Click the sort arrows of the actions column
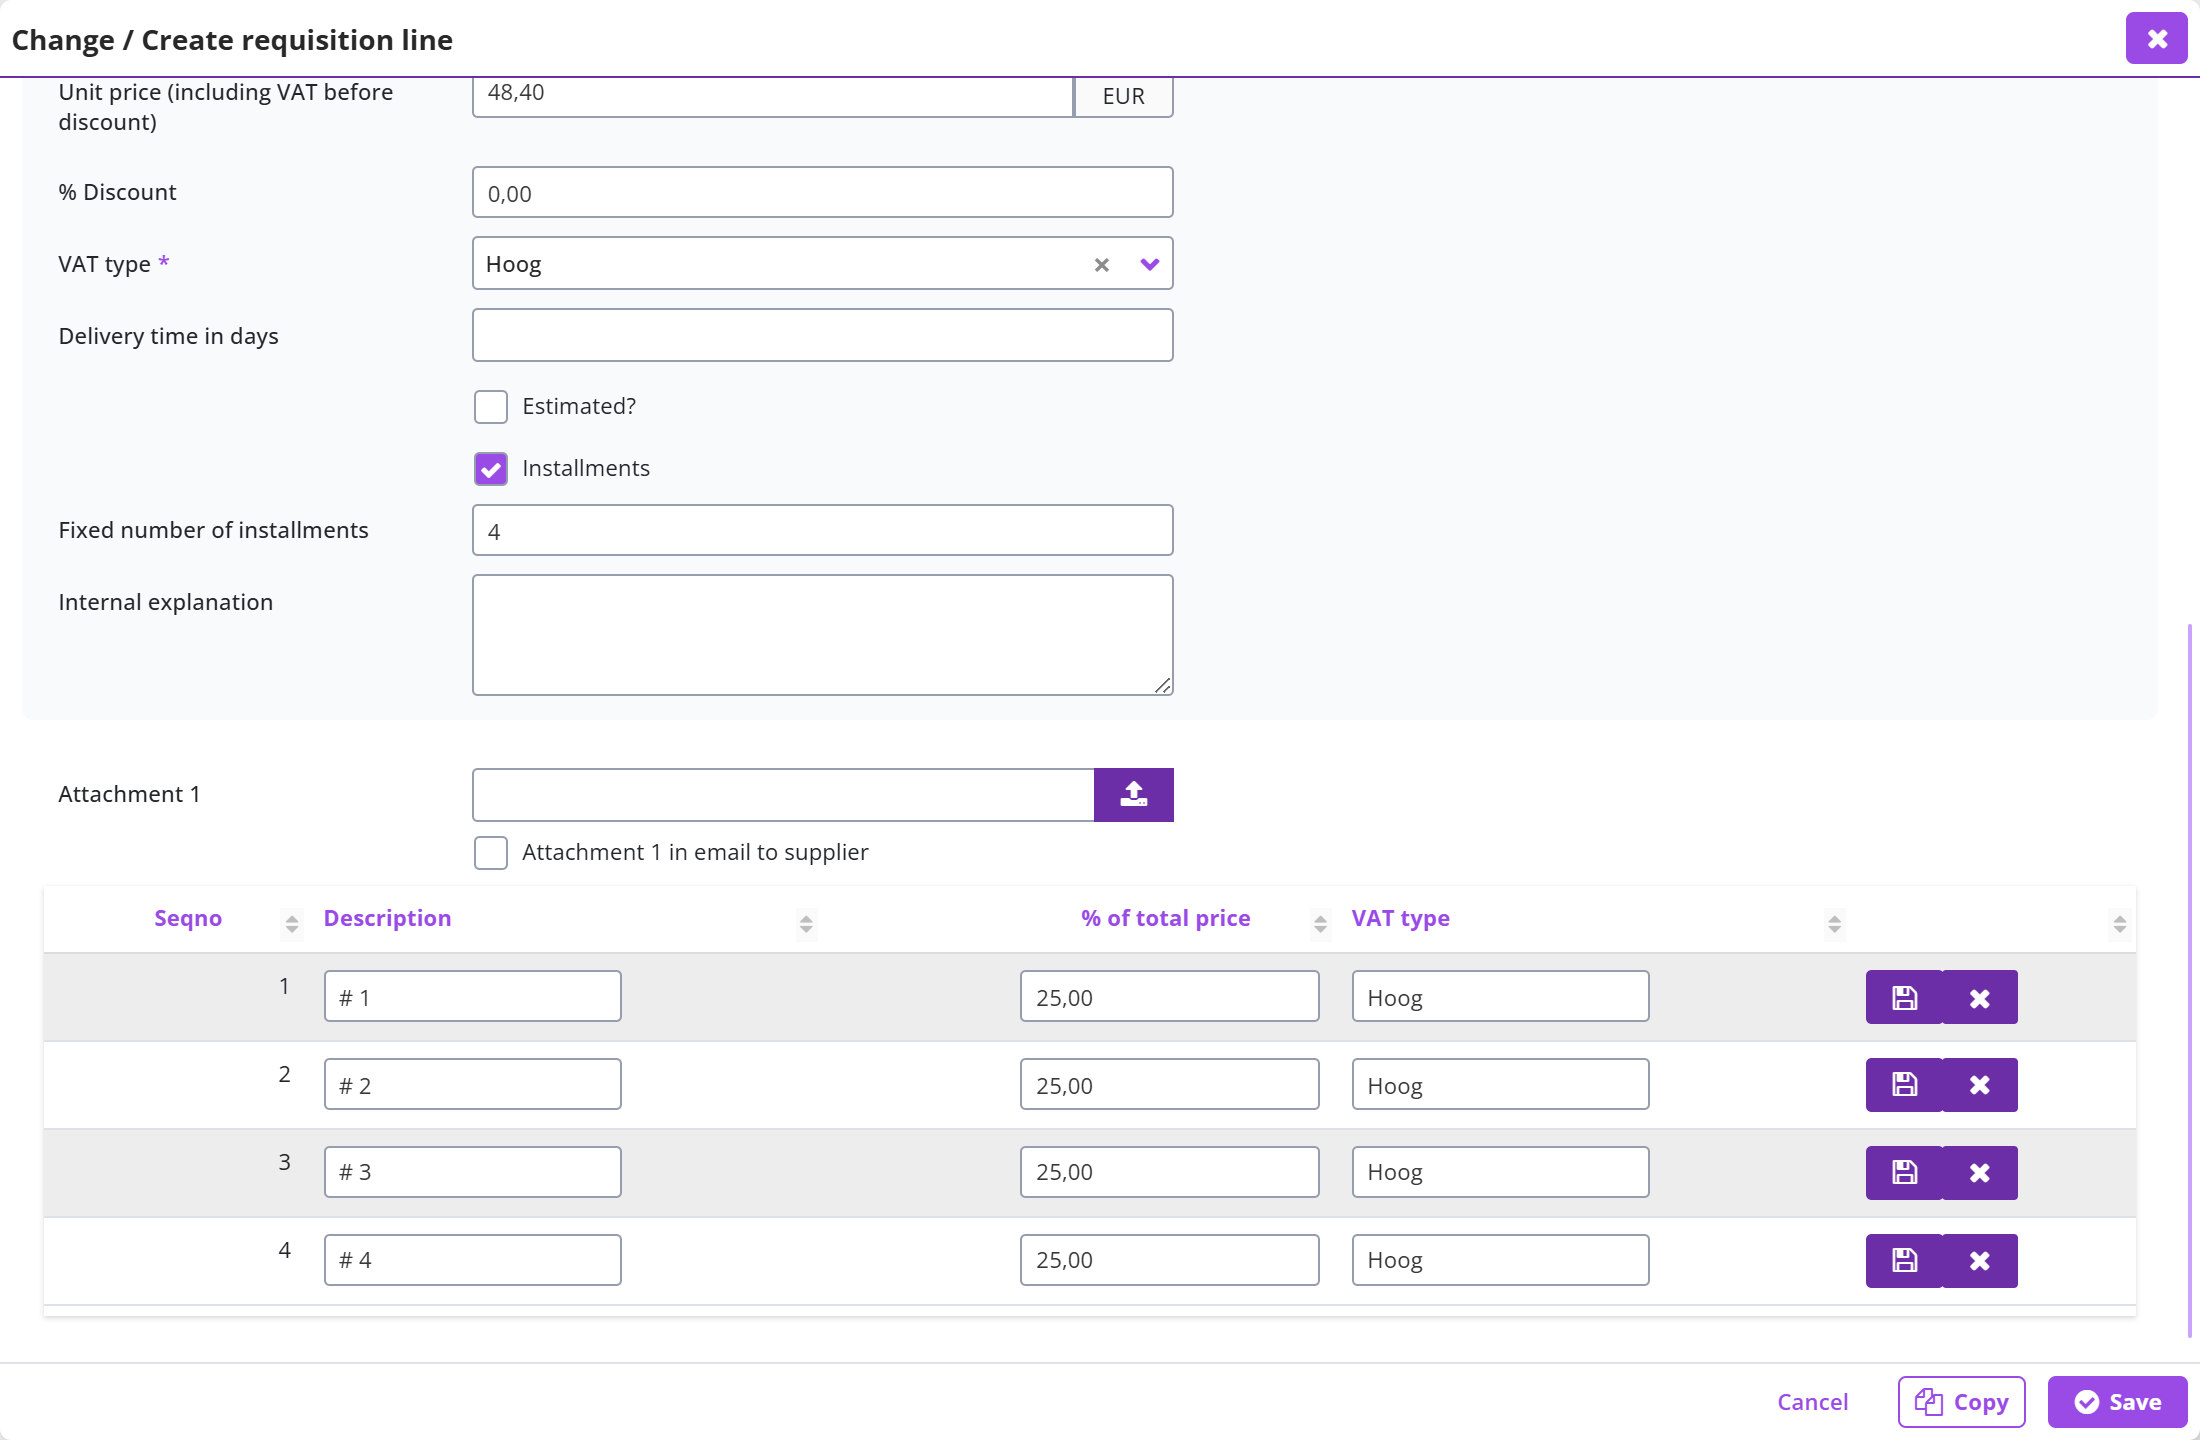Image resolution: width=2200 pixels, height=1440 pixels. tap(2119, 923)
